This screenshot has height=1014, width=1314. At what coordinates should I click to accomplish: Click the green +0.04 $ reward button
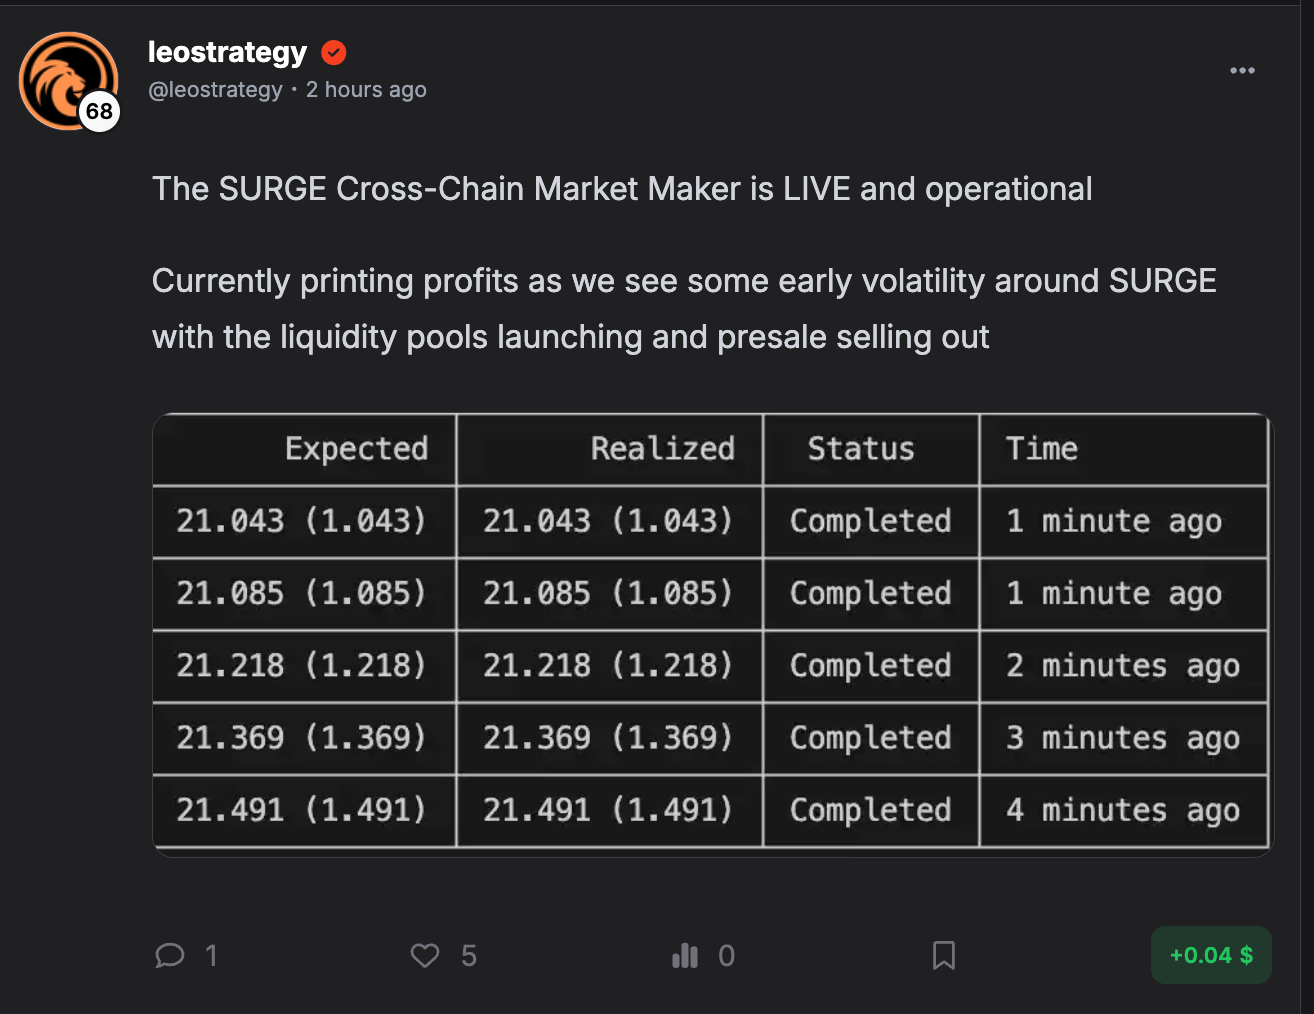[x=1211, y=955]
